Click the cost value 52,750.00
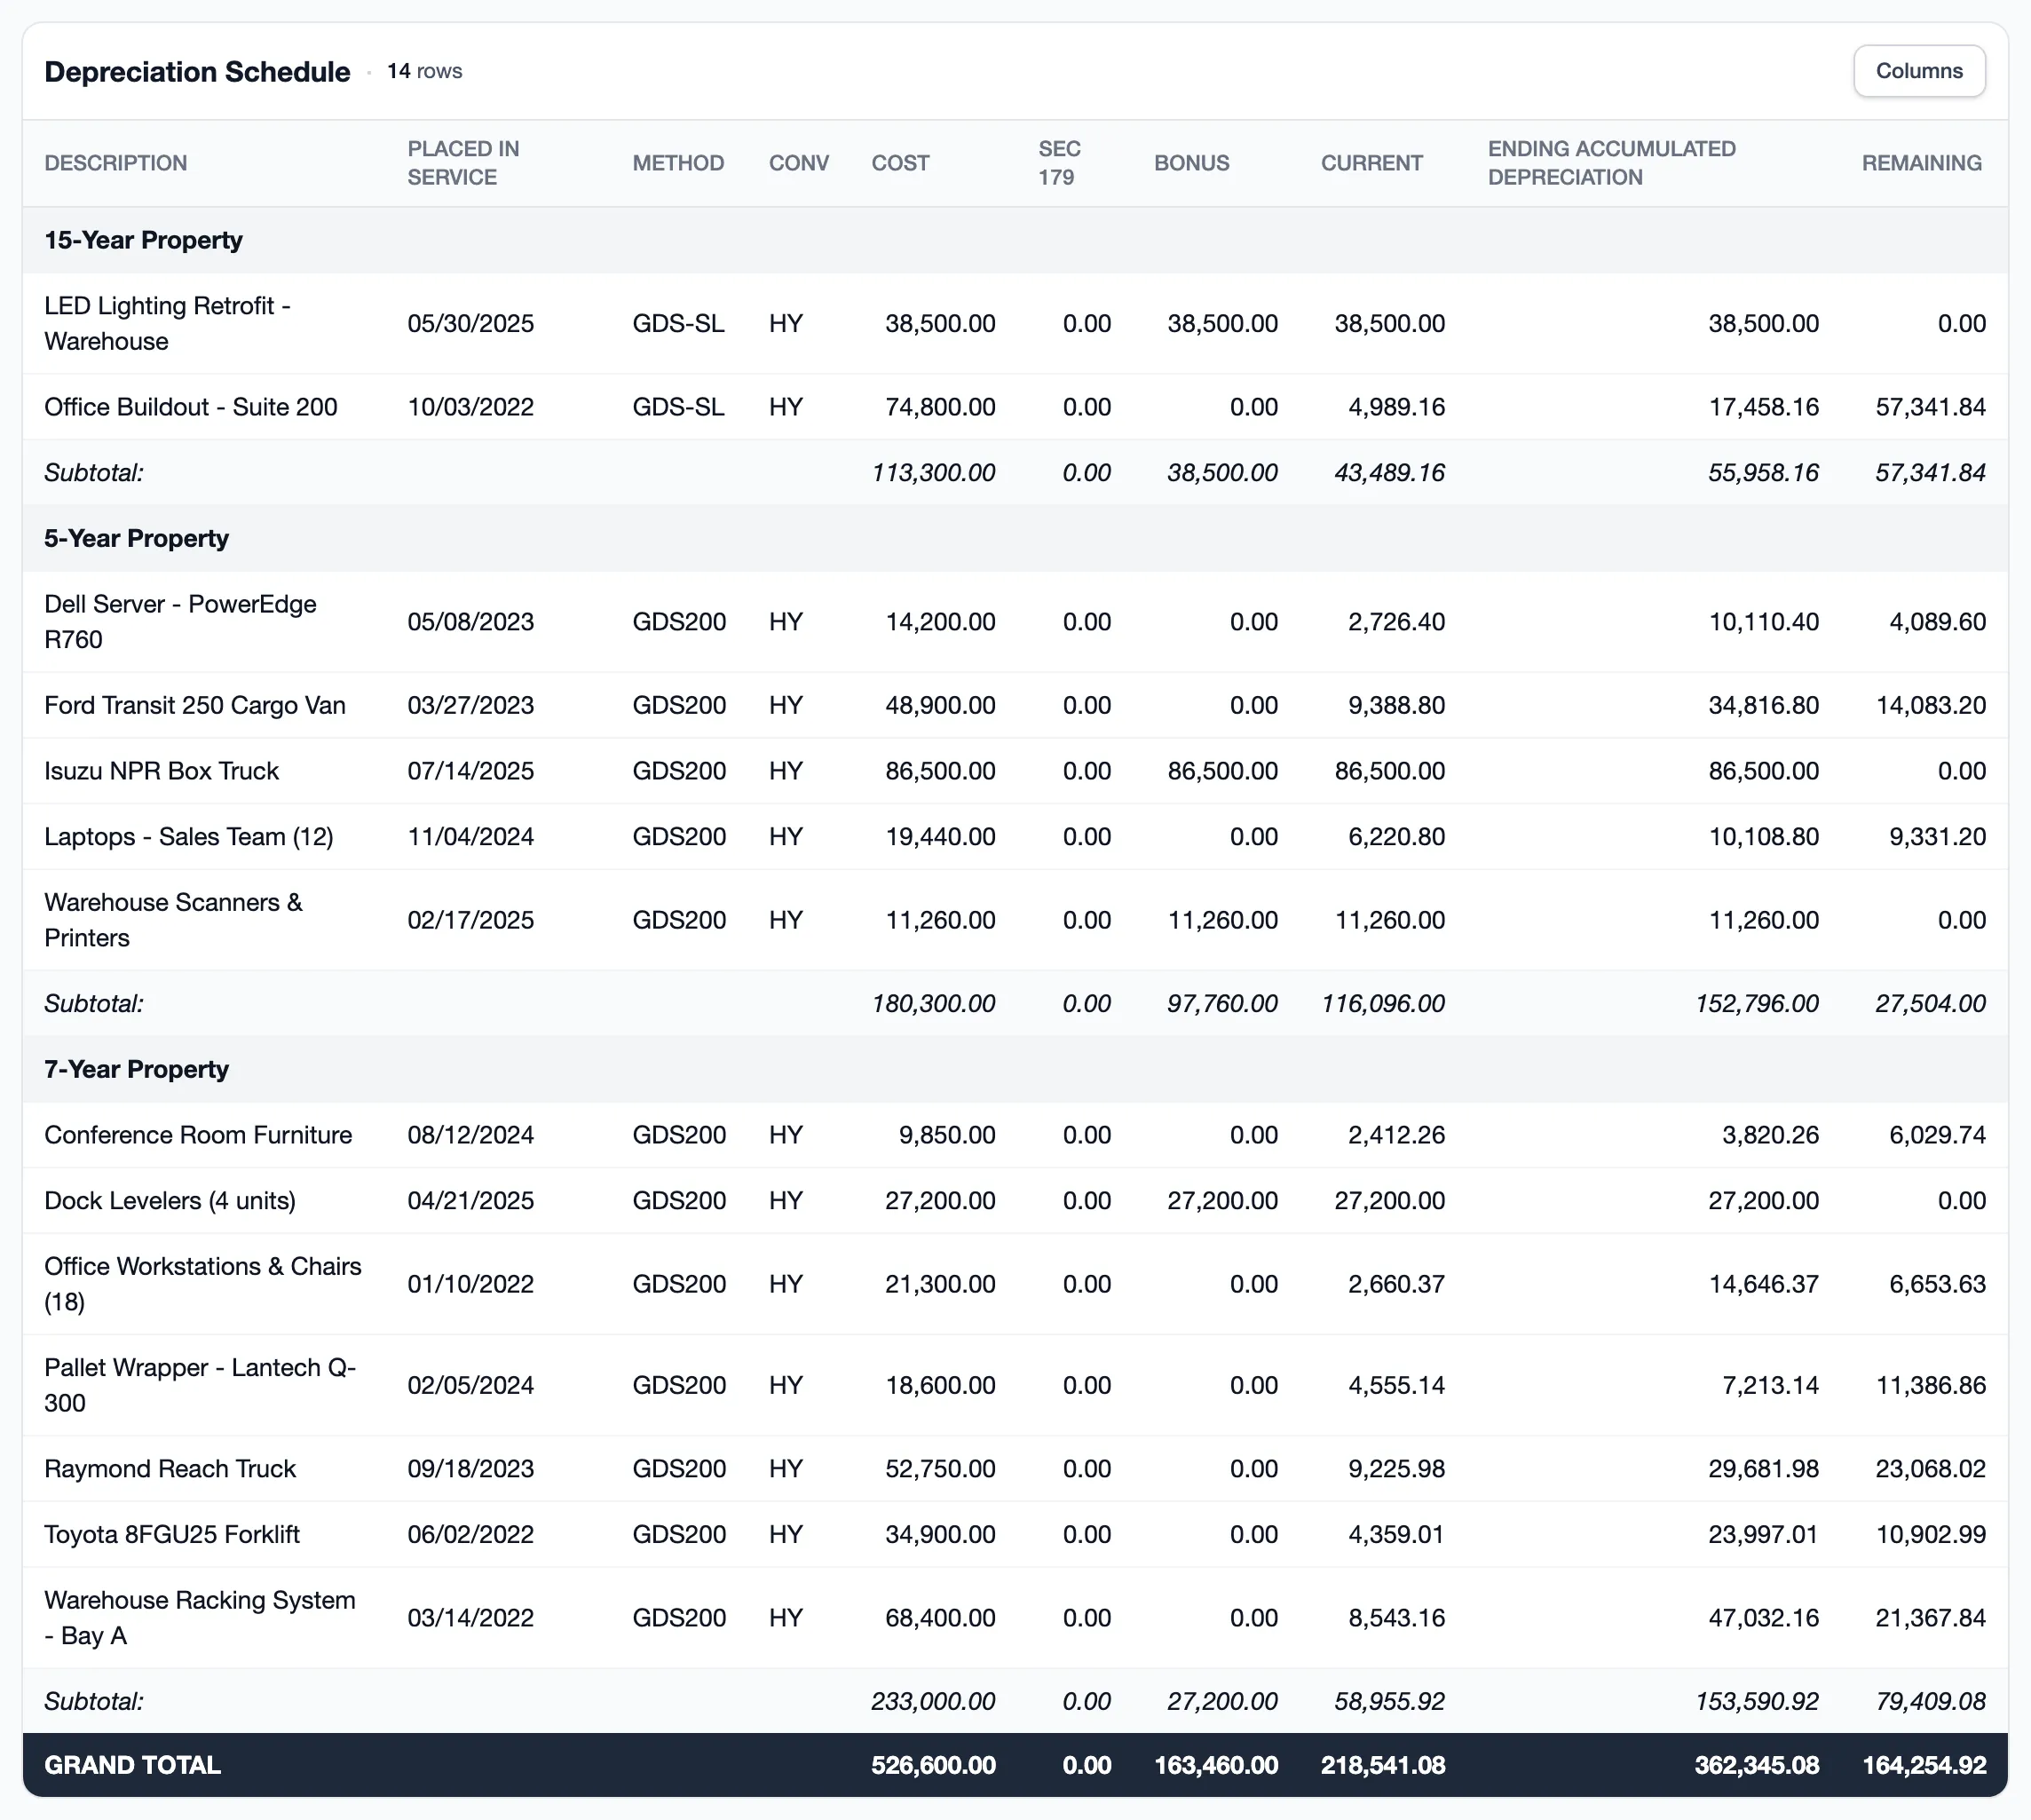2031x1820 pixels. [940, 1468]
